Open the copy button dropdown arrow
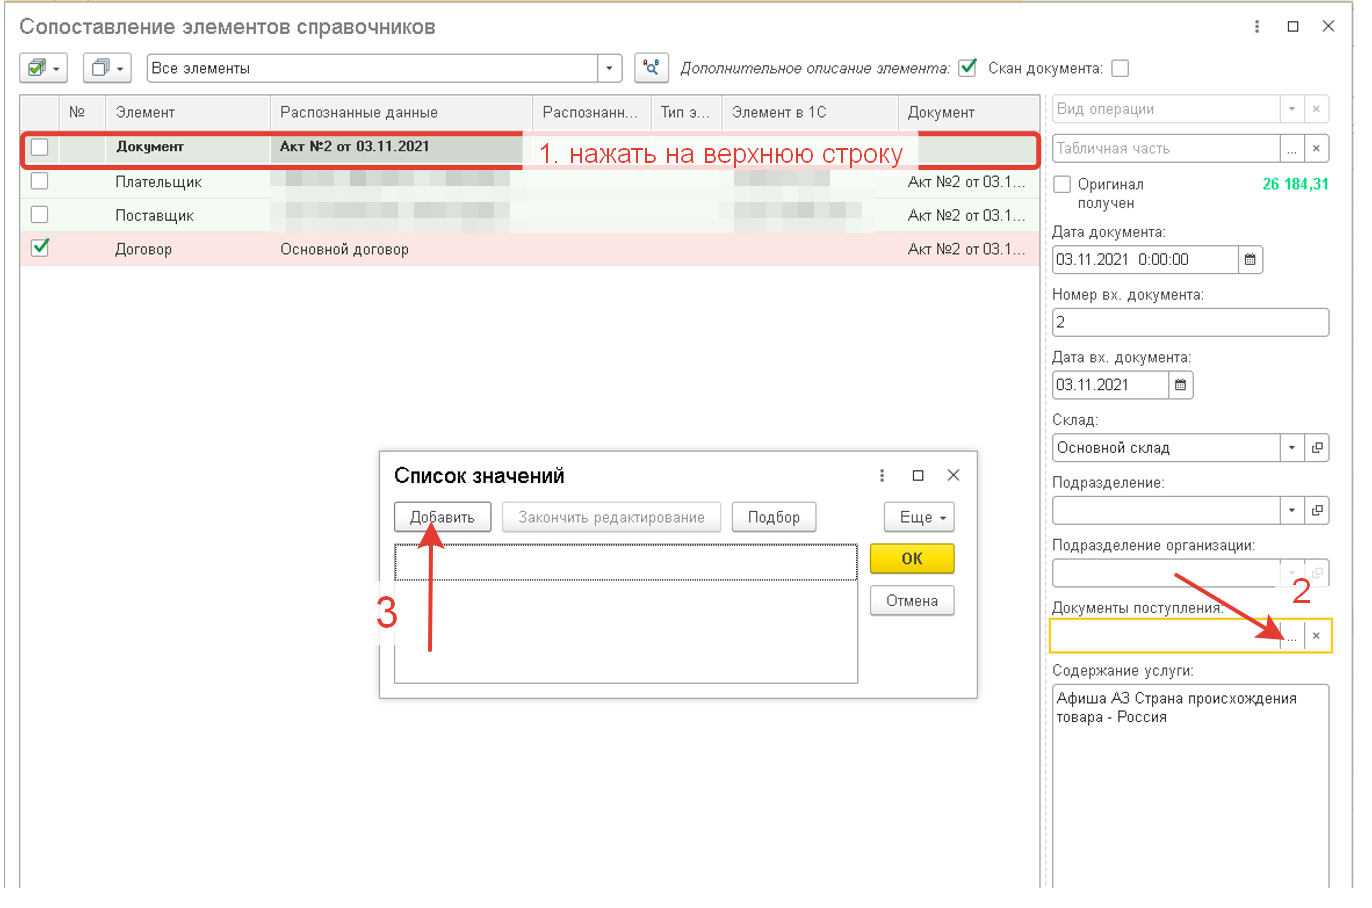 [120, 68]
